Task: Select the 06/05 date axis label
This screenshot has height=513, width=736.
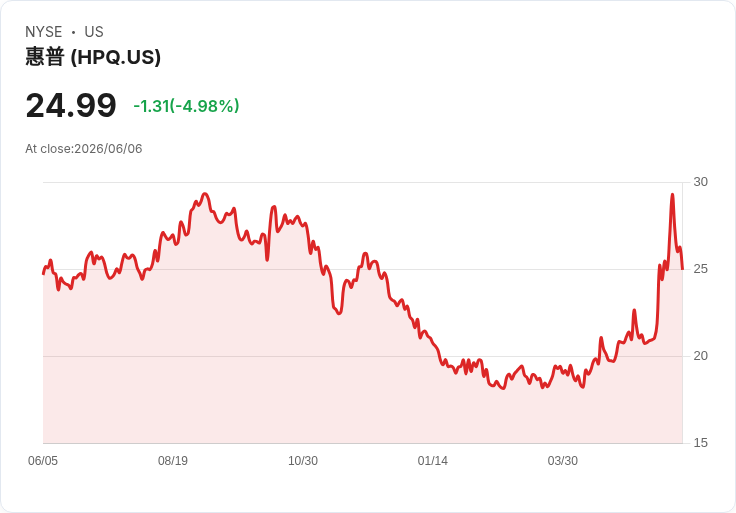Action: tap(43, 460)
